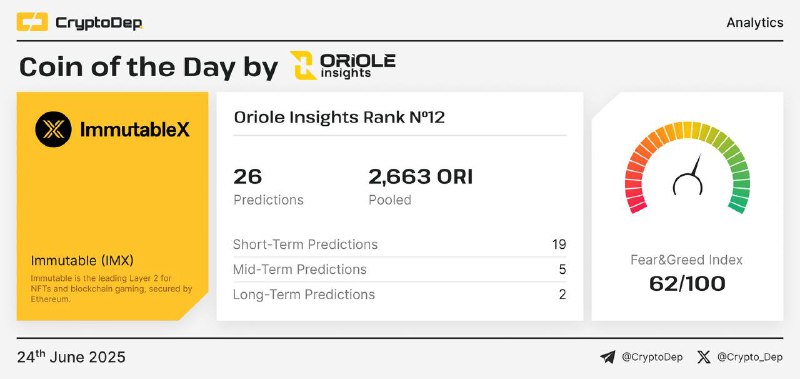The image size is (800, 379).
Task: Click the Telegram paper-plane icon
Action: [x=608, y=358]
